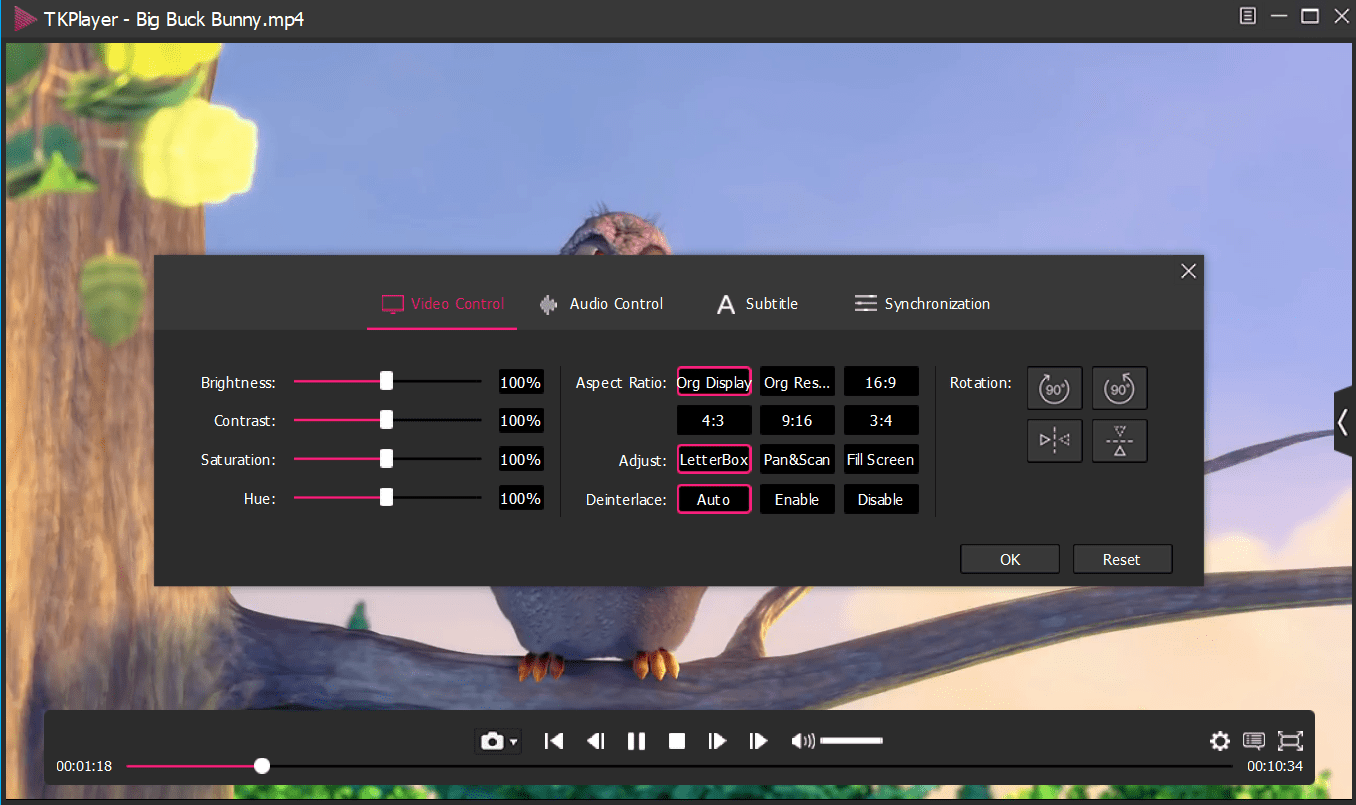Open the settings gear icon
This screenshot has width=1356, height=805.
pos(1220,741)
